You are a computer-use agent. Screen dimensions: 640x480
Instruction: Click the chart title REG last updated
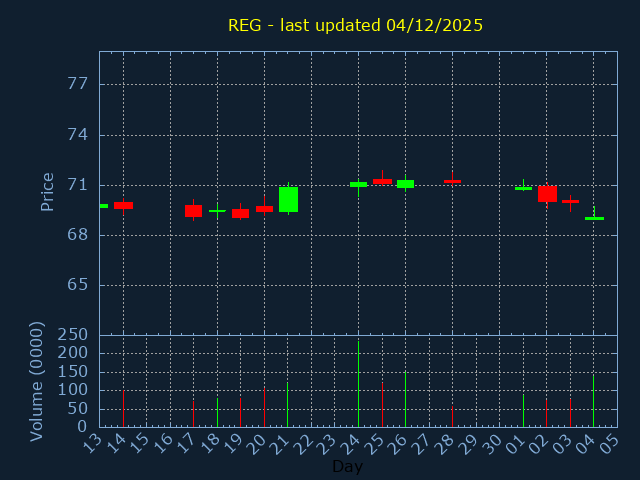355,25
